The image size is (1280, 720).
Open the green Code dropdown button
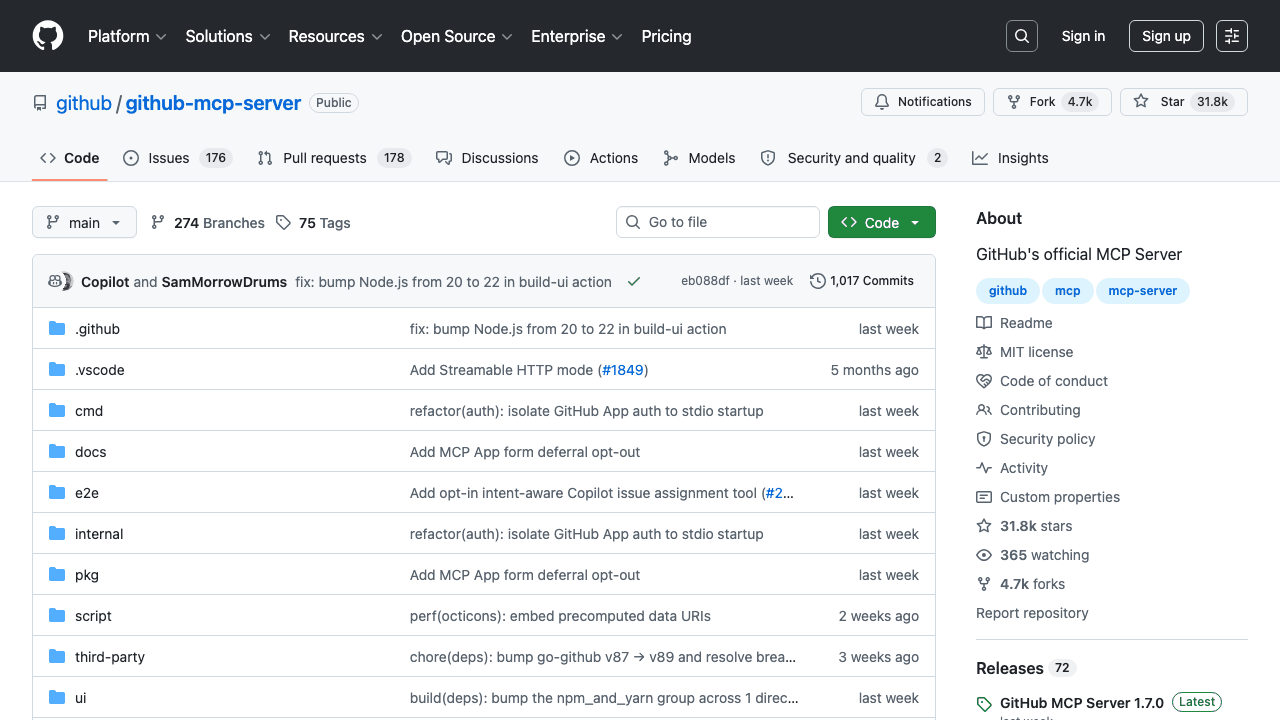tap(882, 222)
